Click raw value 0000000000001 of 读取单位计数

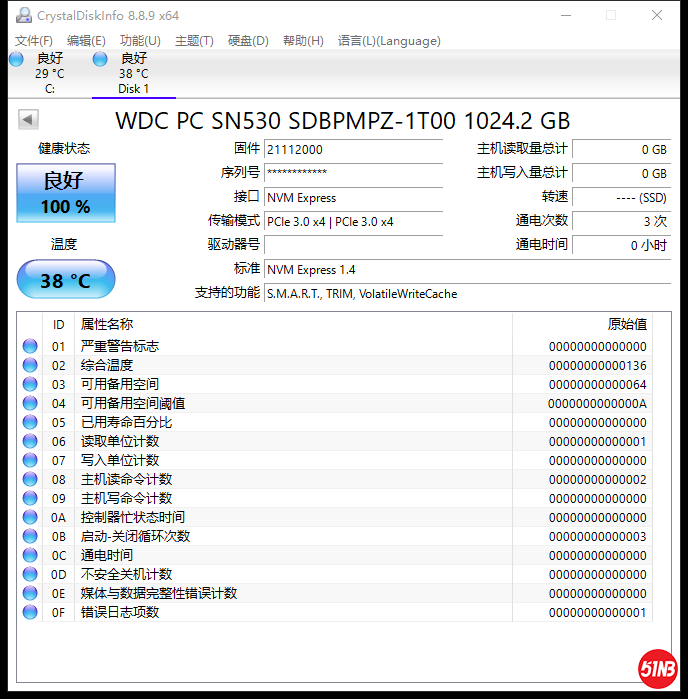point(597,441)
